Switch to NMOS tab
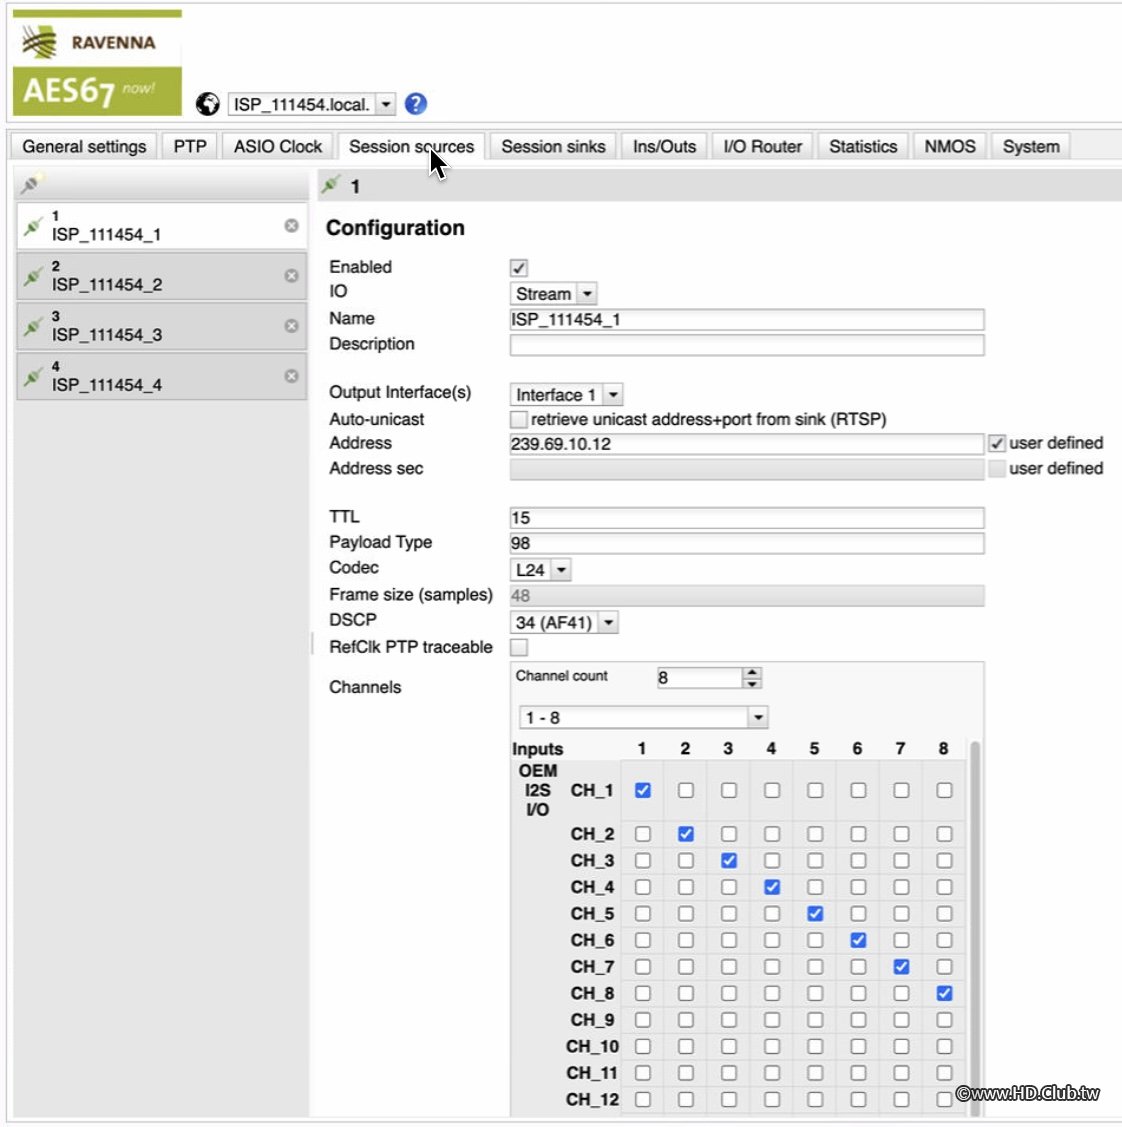Image resolution: width=1122 pixels, height=1127 pixels. (950, 147)
